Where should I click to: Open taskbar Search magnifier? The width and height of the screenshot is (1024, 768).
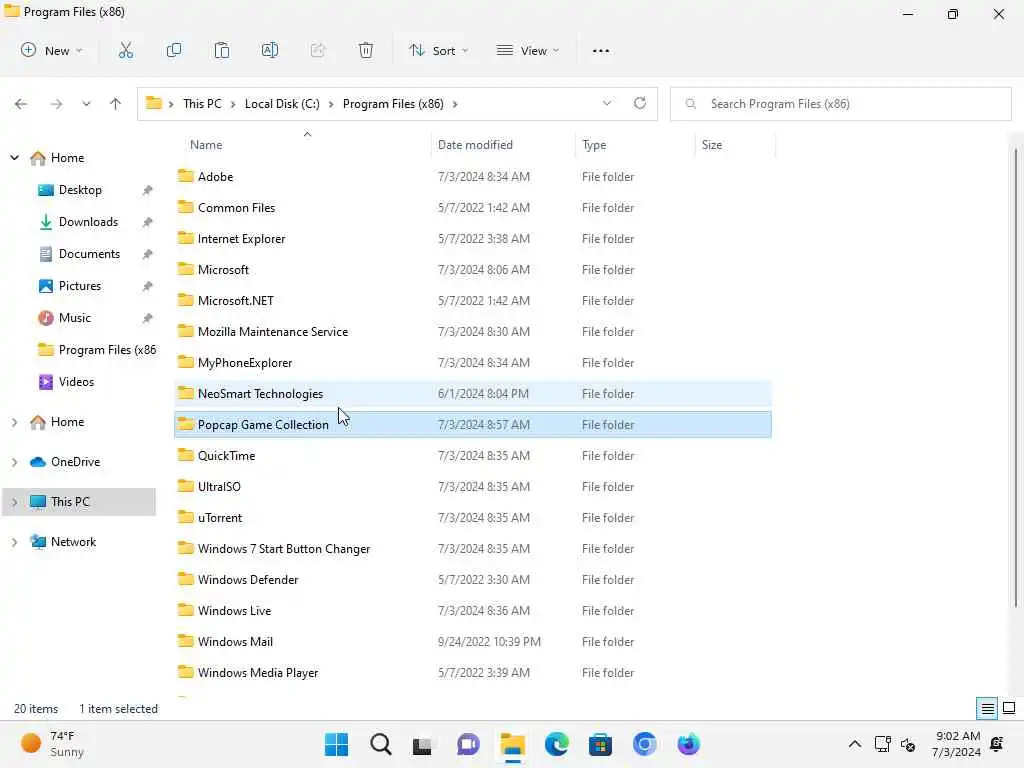pos(381,744)
